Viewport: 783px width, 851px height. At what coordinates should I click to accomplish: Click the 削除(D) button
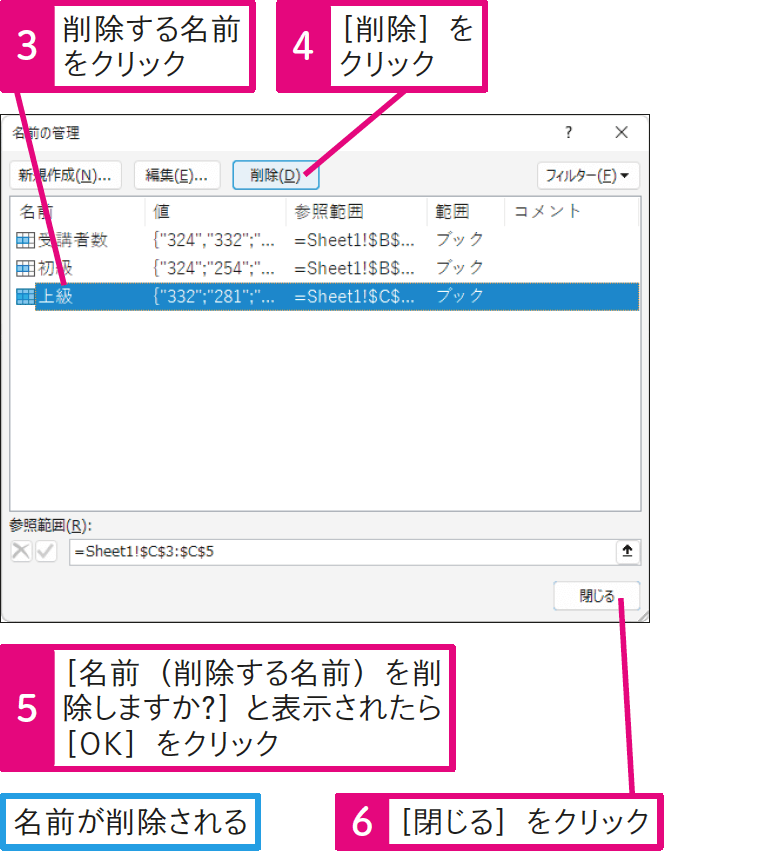click(x=275, y=175)
